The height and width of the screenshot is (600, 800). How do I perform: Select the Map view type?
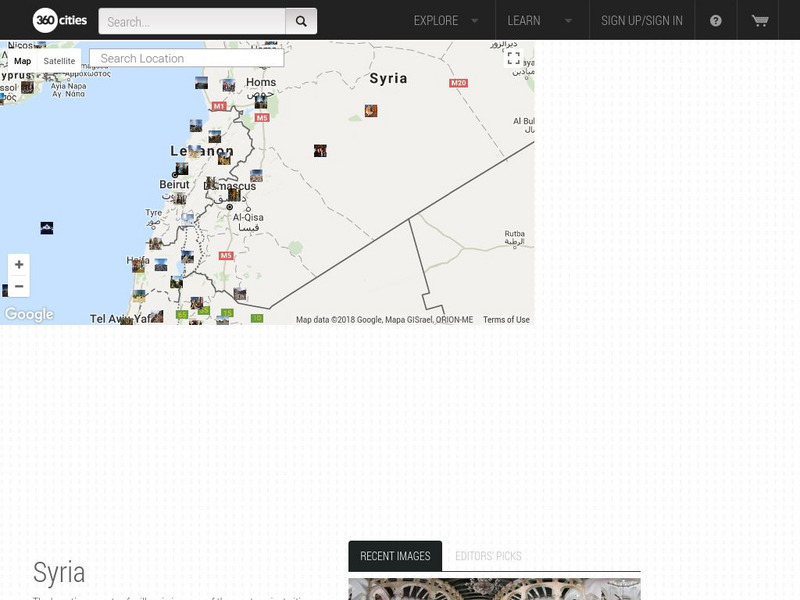22,61
